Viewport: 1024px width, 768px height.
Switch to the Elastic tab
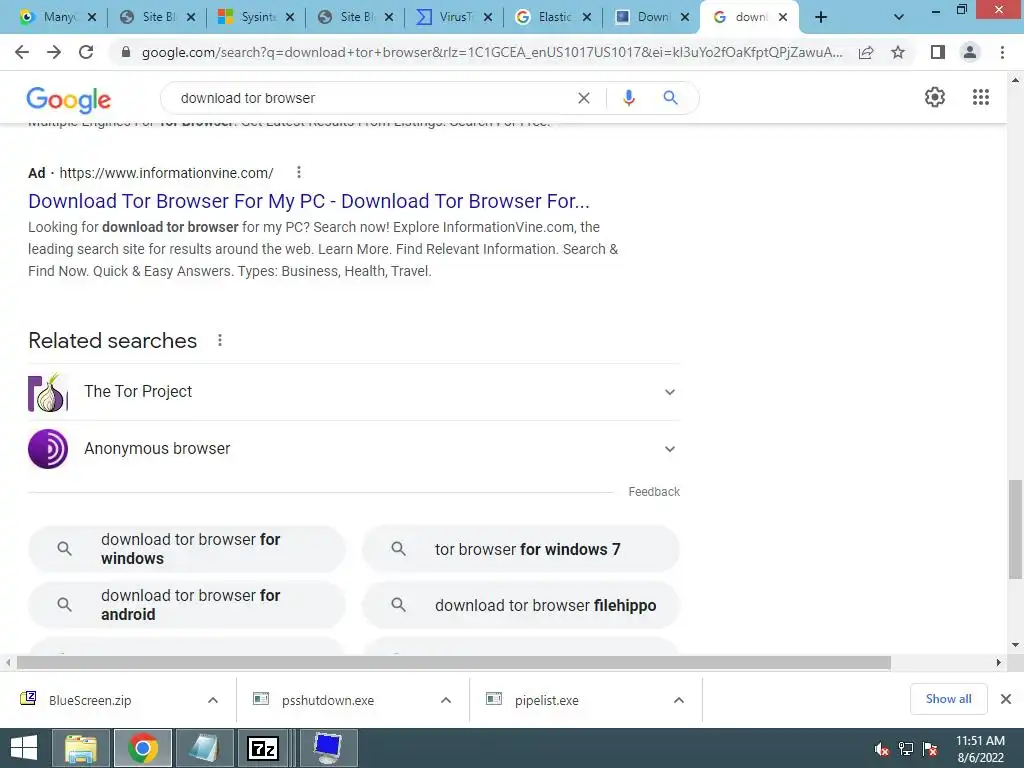coord(552,18)
